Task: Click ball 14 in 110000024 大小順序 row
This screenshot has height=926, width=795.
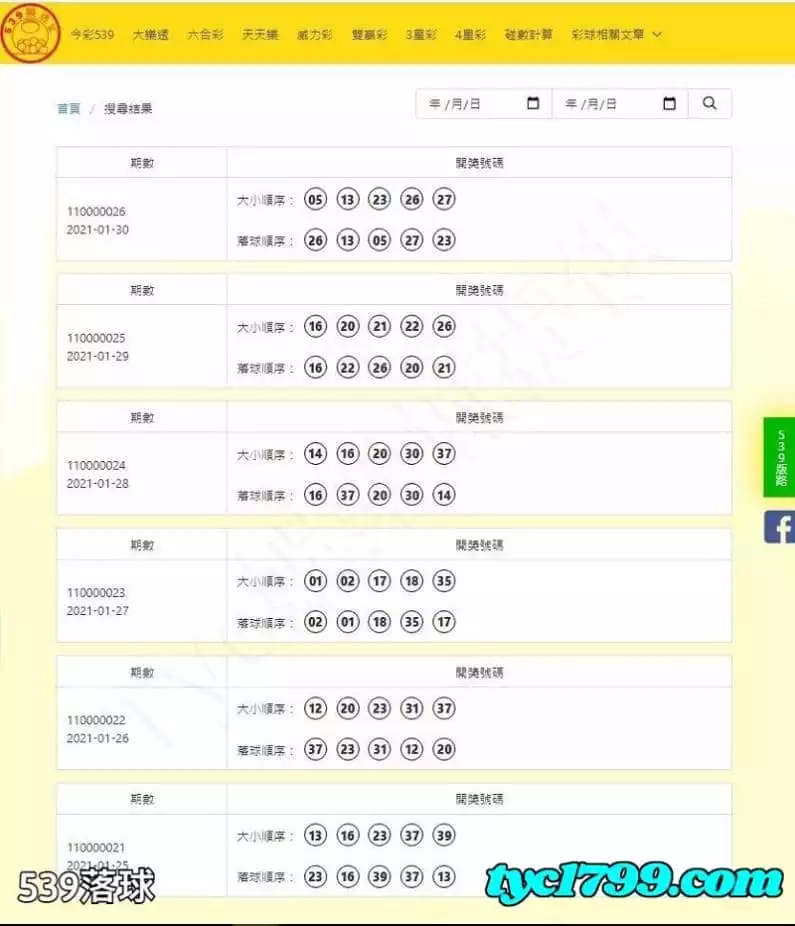Action: coord(315,454)
